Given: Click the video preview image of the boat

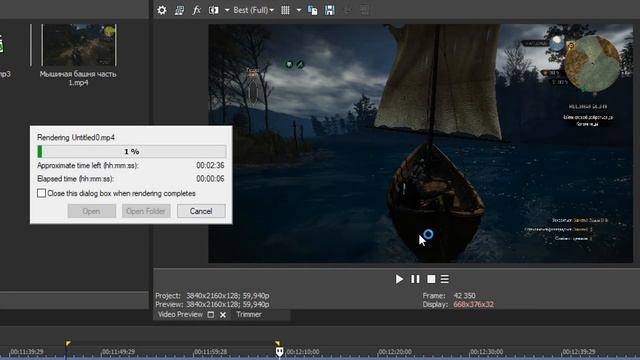Looking at the screenshot, I should (x=420, y=143).
